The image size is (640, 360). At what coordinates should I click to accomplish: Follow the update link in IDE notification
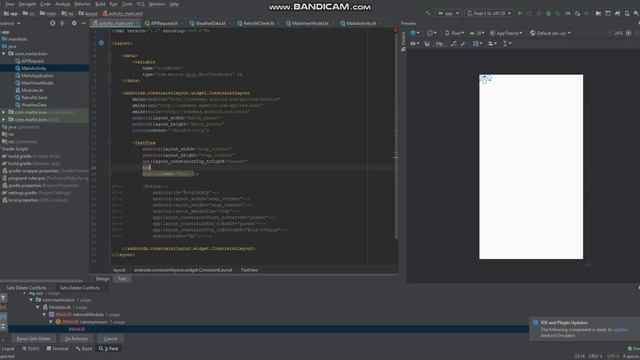coord(620,329)
